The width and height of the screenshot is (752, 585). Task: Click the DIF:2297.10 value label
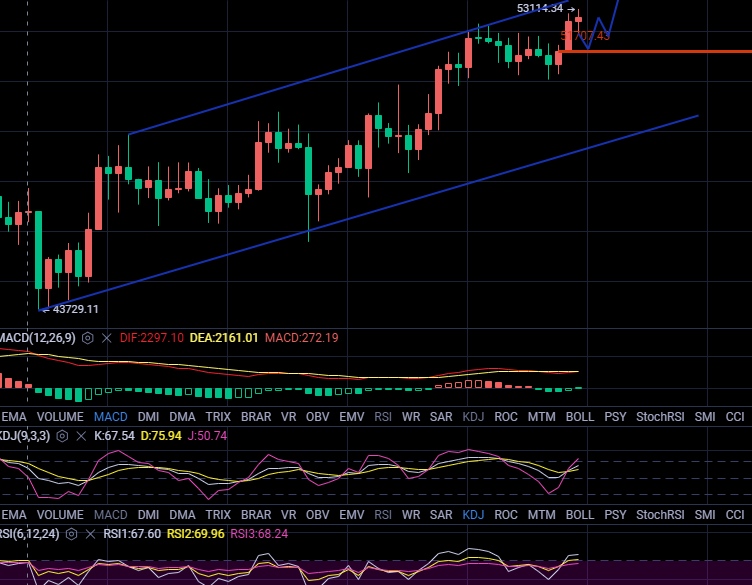point(152,338)
